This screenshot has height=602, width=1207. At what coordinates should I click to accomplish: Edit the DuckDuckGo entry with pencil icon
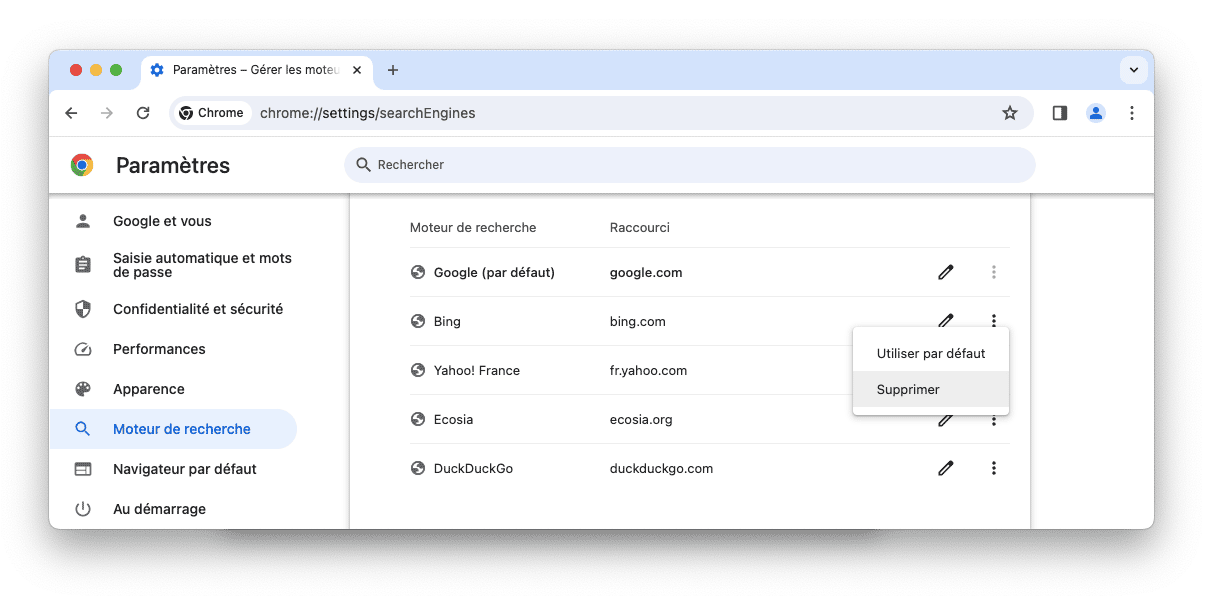(x=945, y=468)
